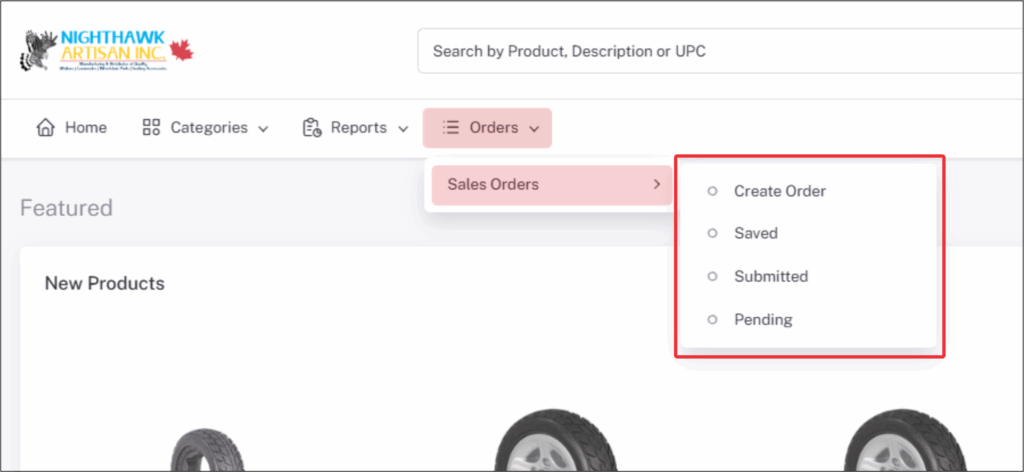The image size is (1024, 472).
Task: Open the Pending orders menu item
Action: click(x=763, y=320)
